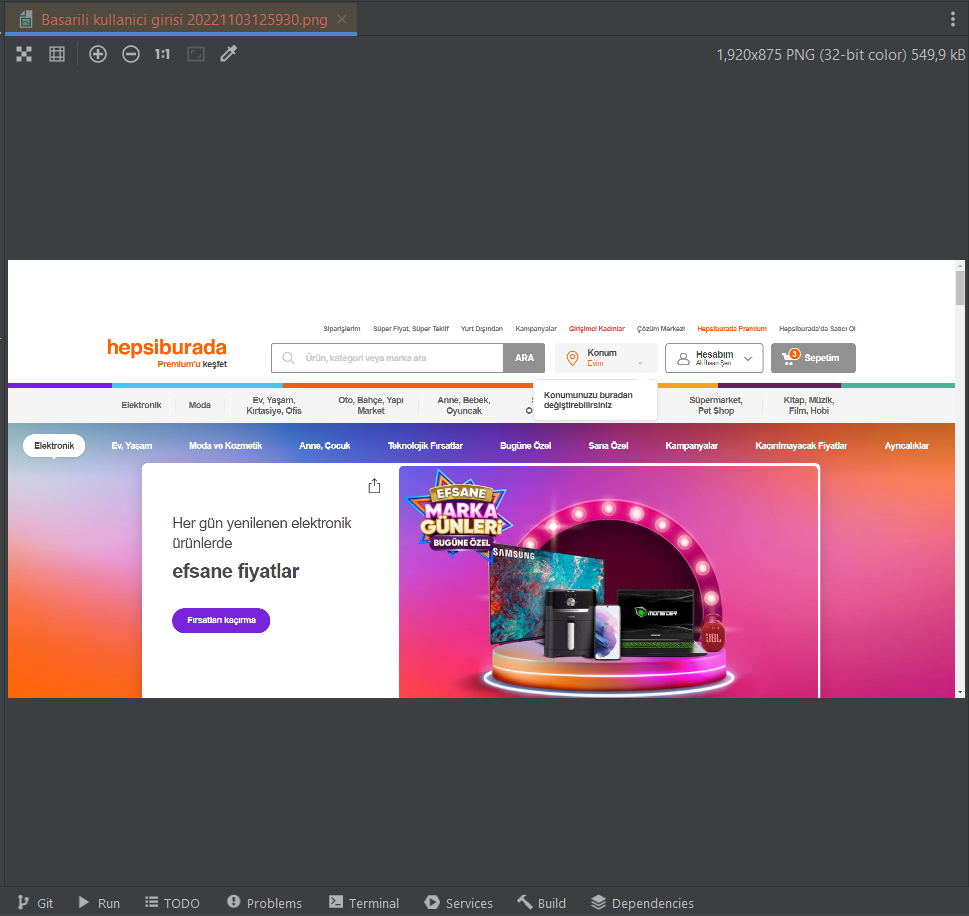Open the Terminal tool window
Screen dimensions: 969x916
364,902
